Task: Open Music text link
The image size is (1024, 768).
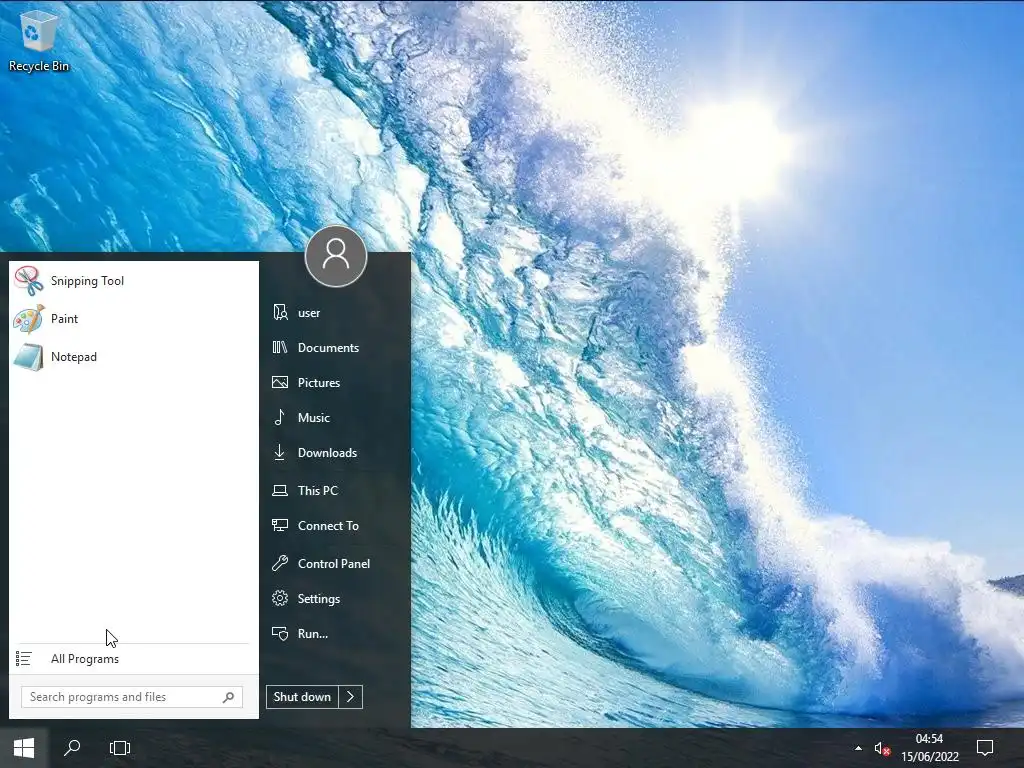Action: (313, 417)
